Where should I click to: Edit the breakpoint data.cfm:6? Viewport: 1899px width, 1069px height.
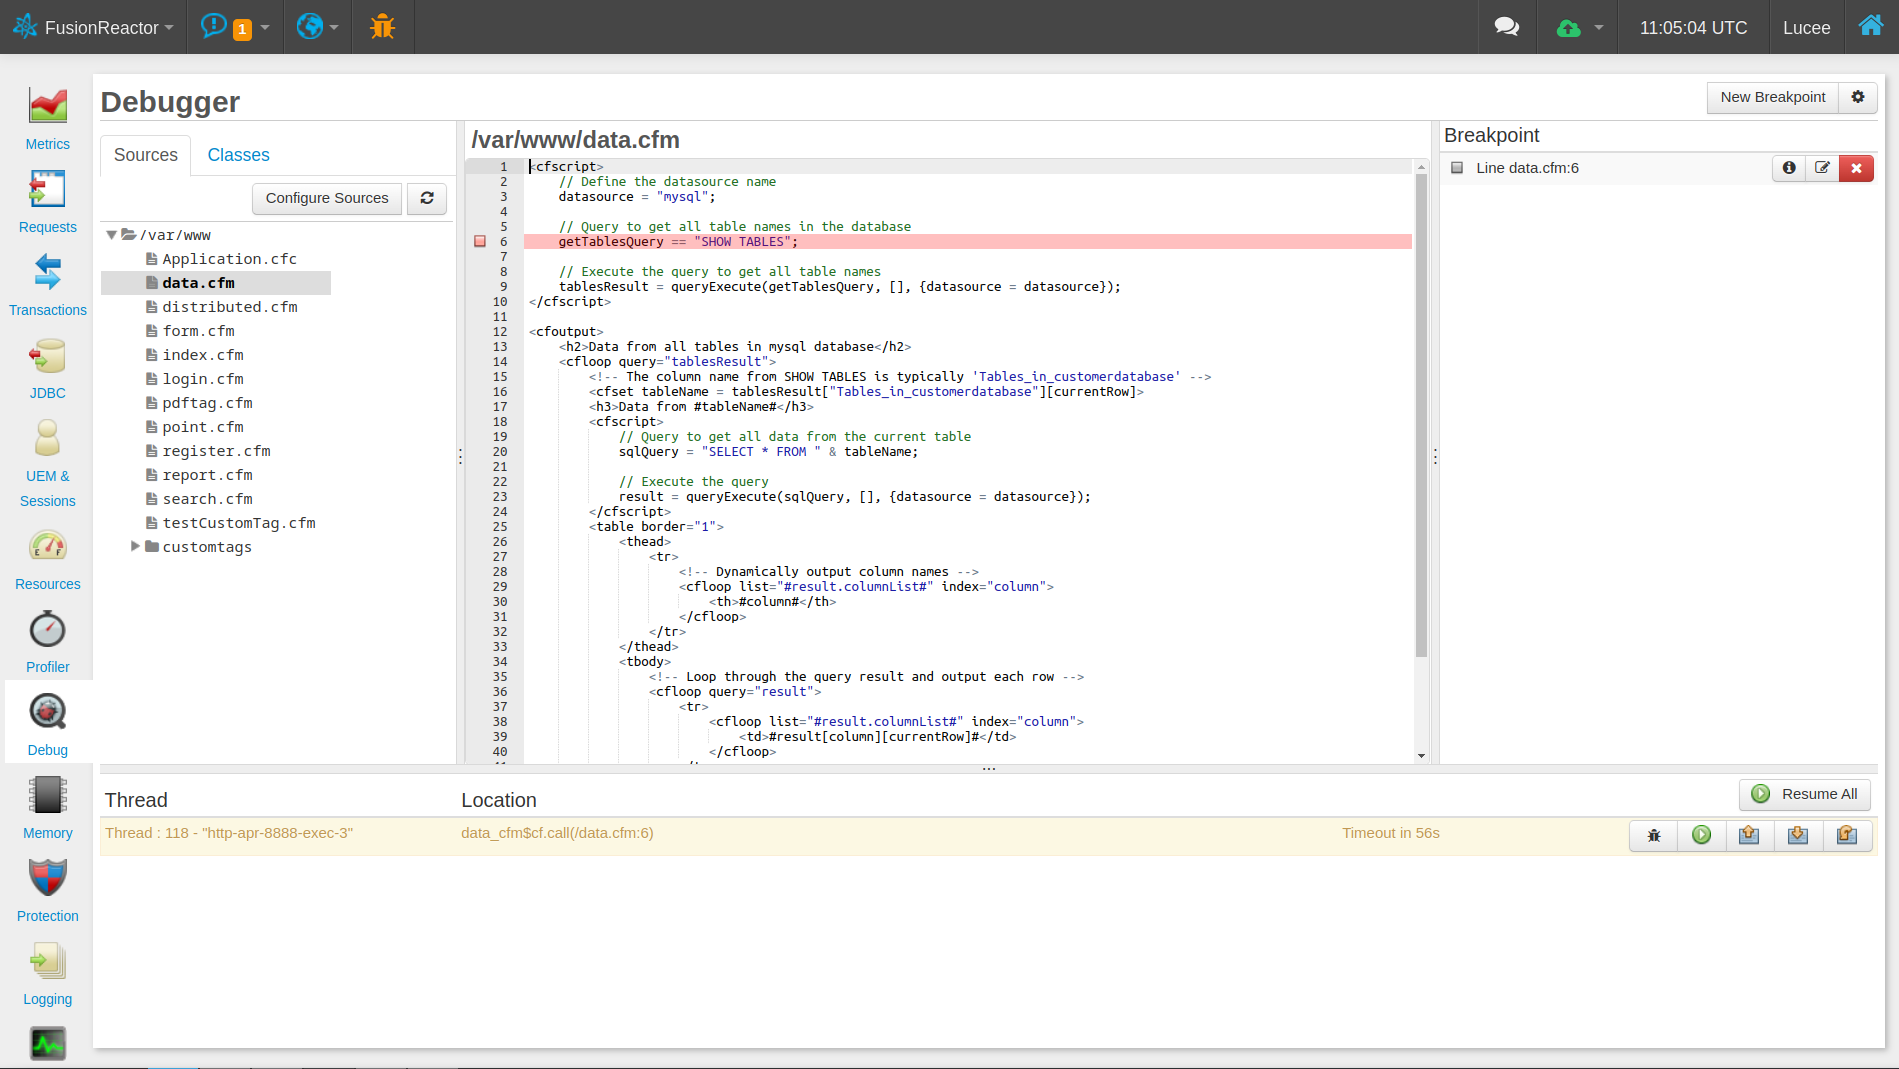click(x=1823, y=168)
